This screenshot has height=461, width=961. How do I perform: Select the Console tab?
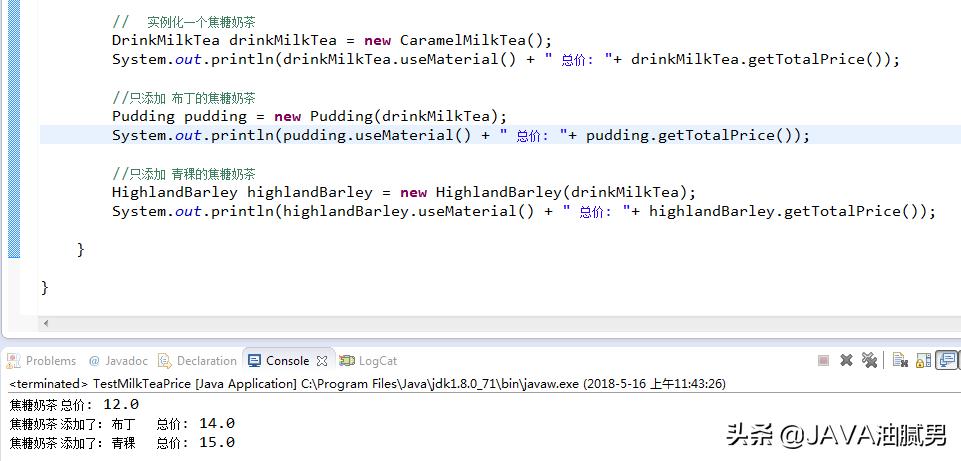coord(287,360)
